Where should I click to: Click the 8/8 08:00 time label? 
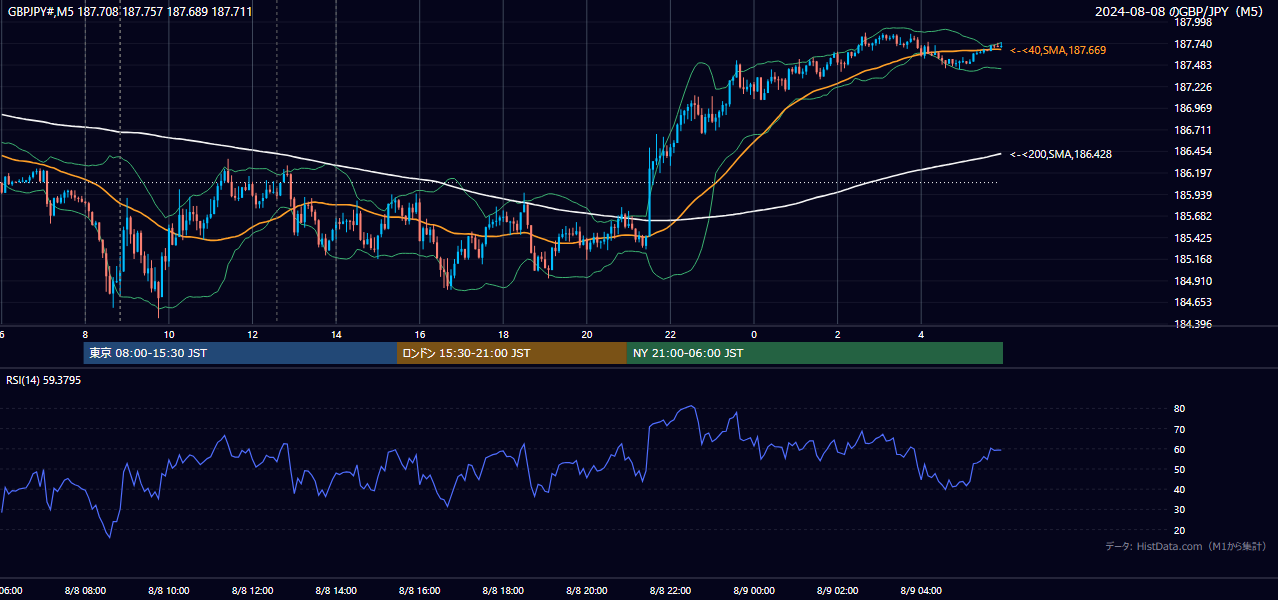[85, 591]
